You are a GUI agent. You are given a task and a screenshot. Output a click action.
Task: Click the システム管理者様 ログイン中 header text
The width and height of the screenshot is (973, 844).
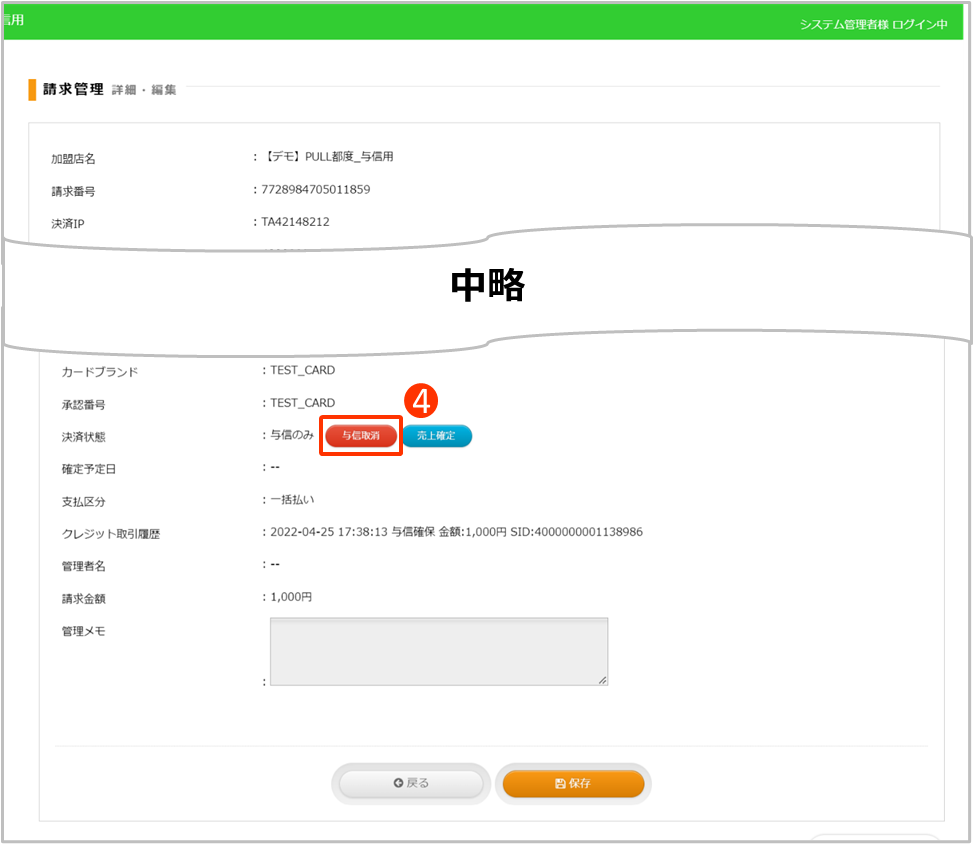pyautogui.click(x=872, y=24)
